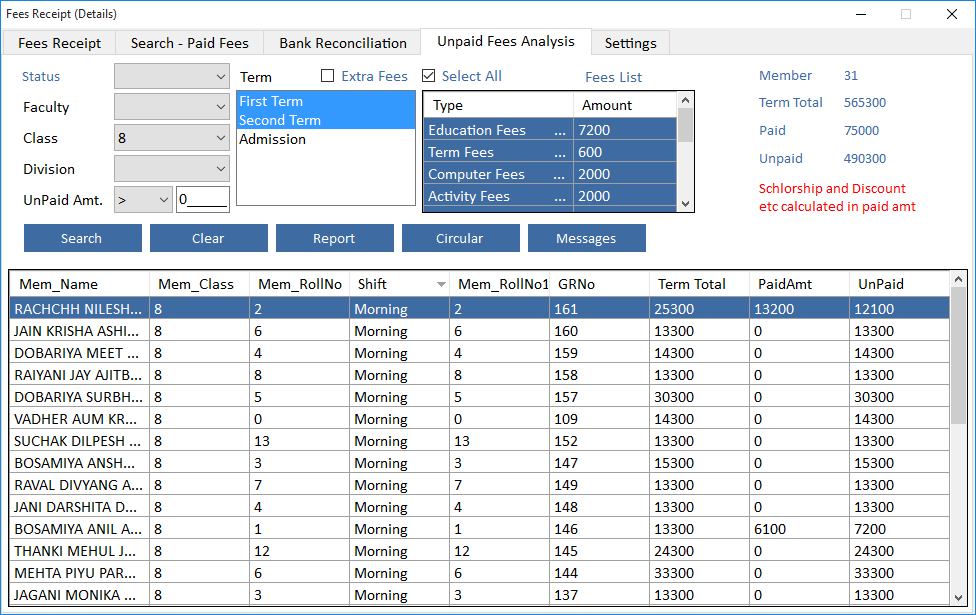Click GRNo 109 cell

599,419
